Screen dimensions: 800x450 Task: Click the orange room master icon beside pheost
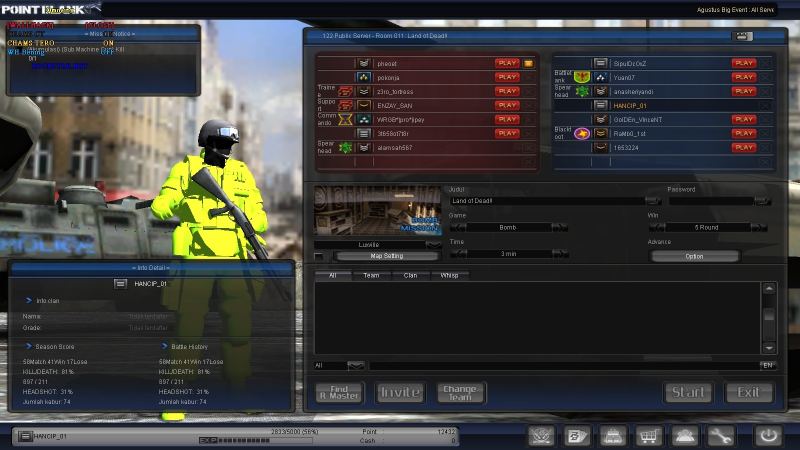529,63
